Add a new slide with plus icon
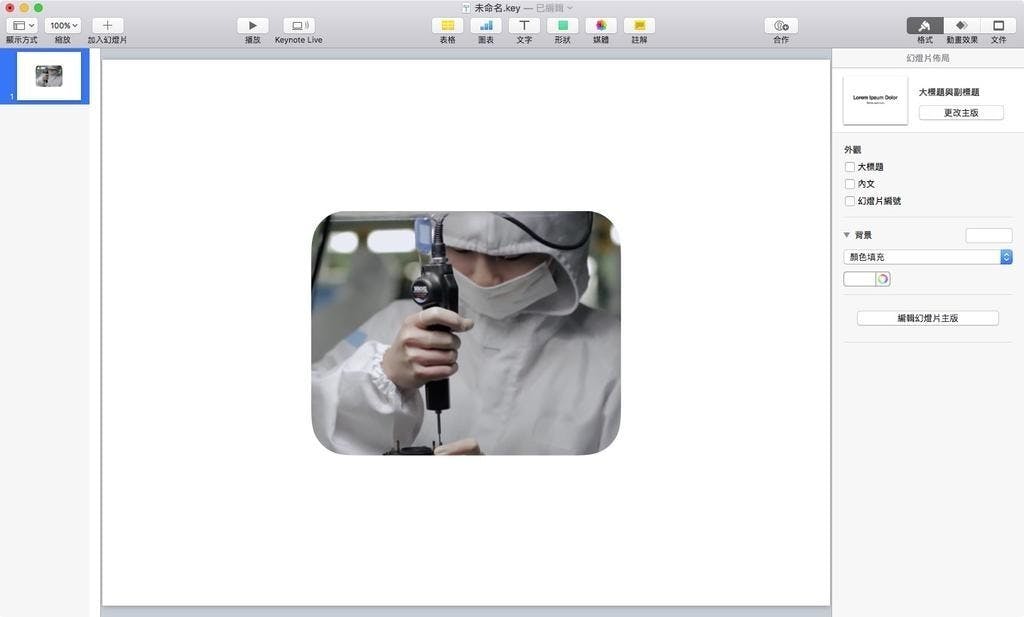This screenshot has height=617, width=1024. [x=107, y=25]
